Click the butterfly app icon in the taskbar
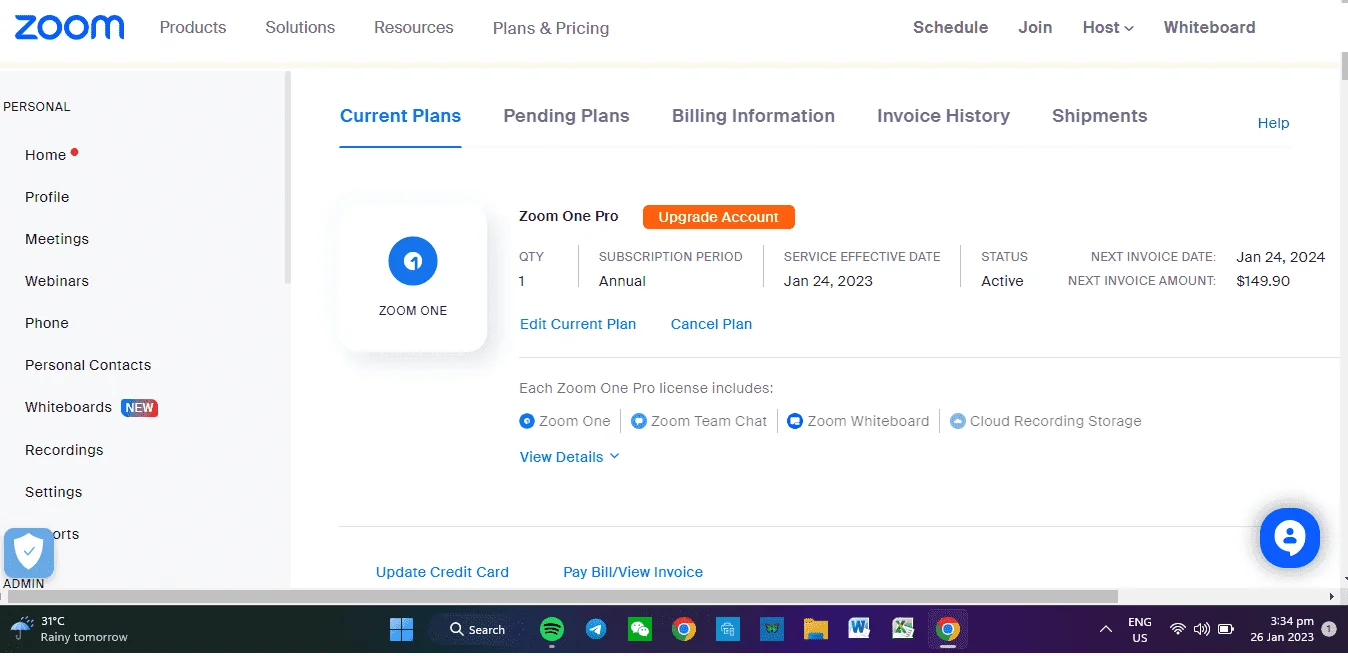This screenshot has width=1348, height=656. [x=772, y=629]
